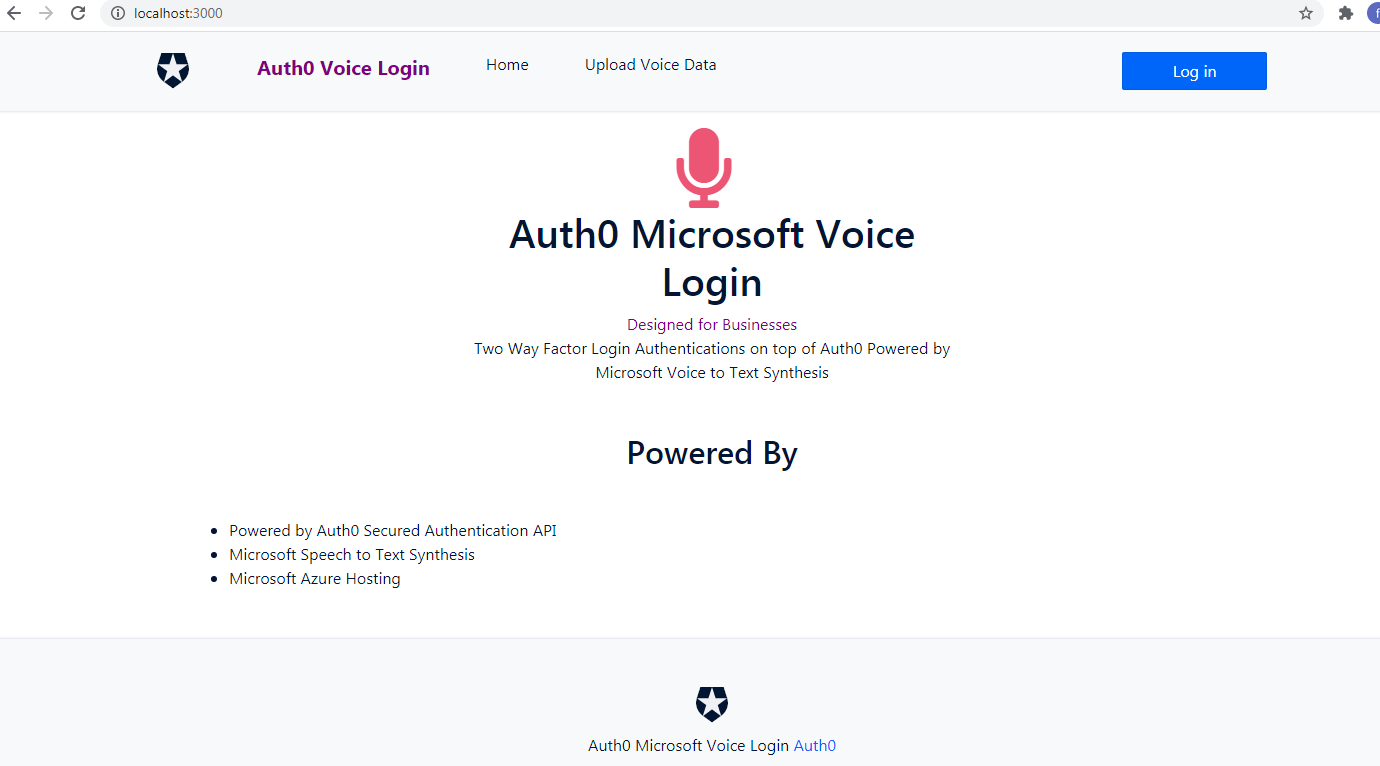Open Upload Voice Data nav item

tap(650, 65)
